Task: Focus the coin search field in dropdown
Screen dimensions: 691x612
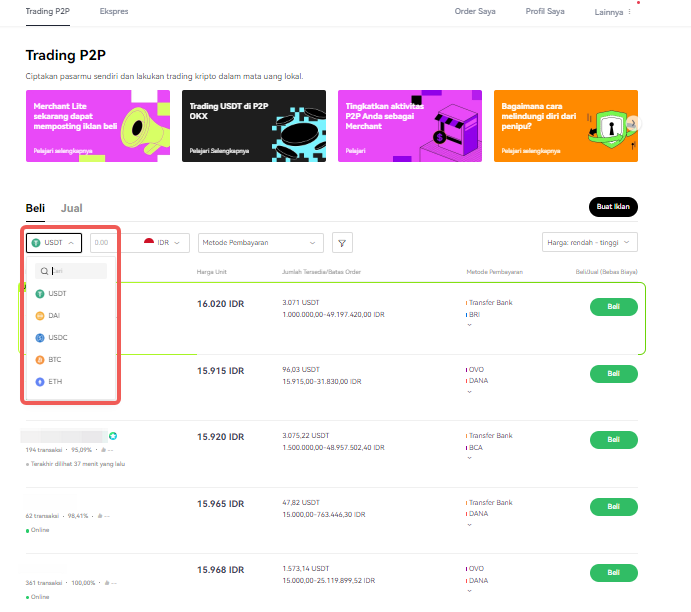Action: [x=71, y=271]
